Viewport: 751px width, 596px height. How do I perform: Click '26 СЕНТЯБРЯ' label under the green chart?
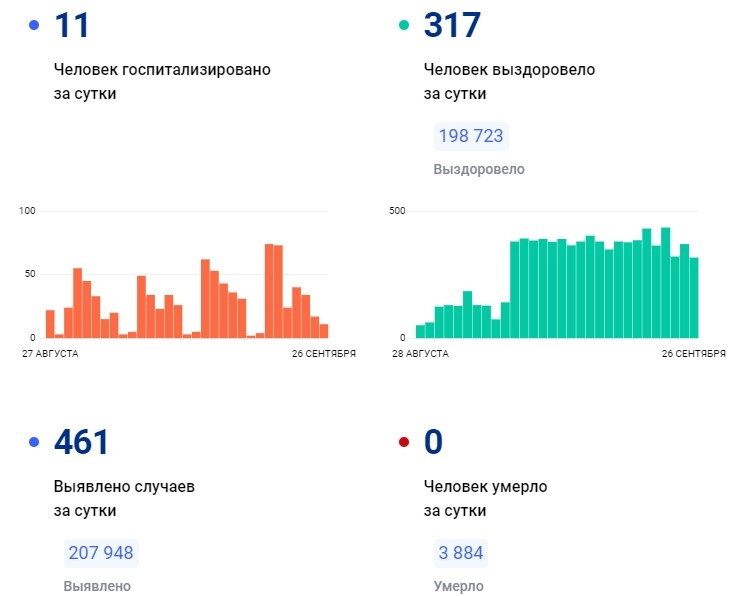tap(692, 354)
